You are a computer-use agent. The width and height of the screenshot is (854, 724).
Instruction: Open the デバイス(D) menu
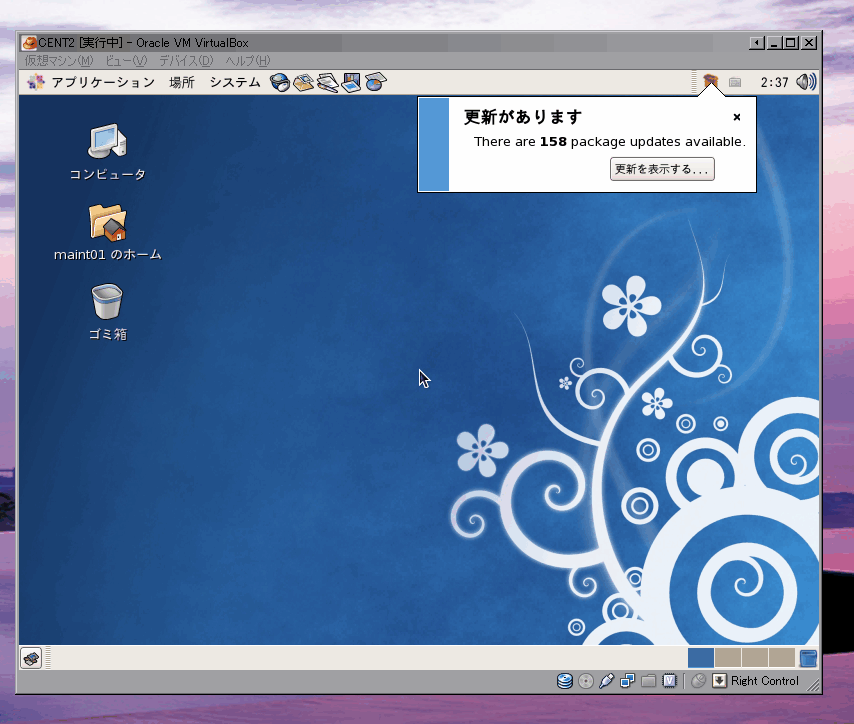click(x=186, y=60)
